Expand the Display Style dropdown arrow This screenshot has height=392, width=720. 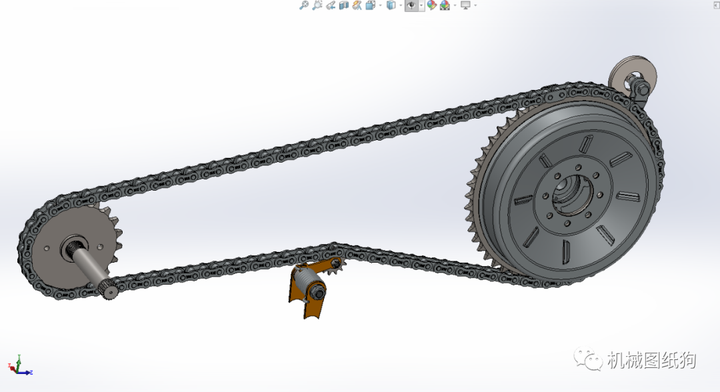401,5
